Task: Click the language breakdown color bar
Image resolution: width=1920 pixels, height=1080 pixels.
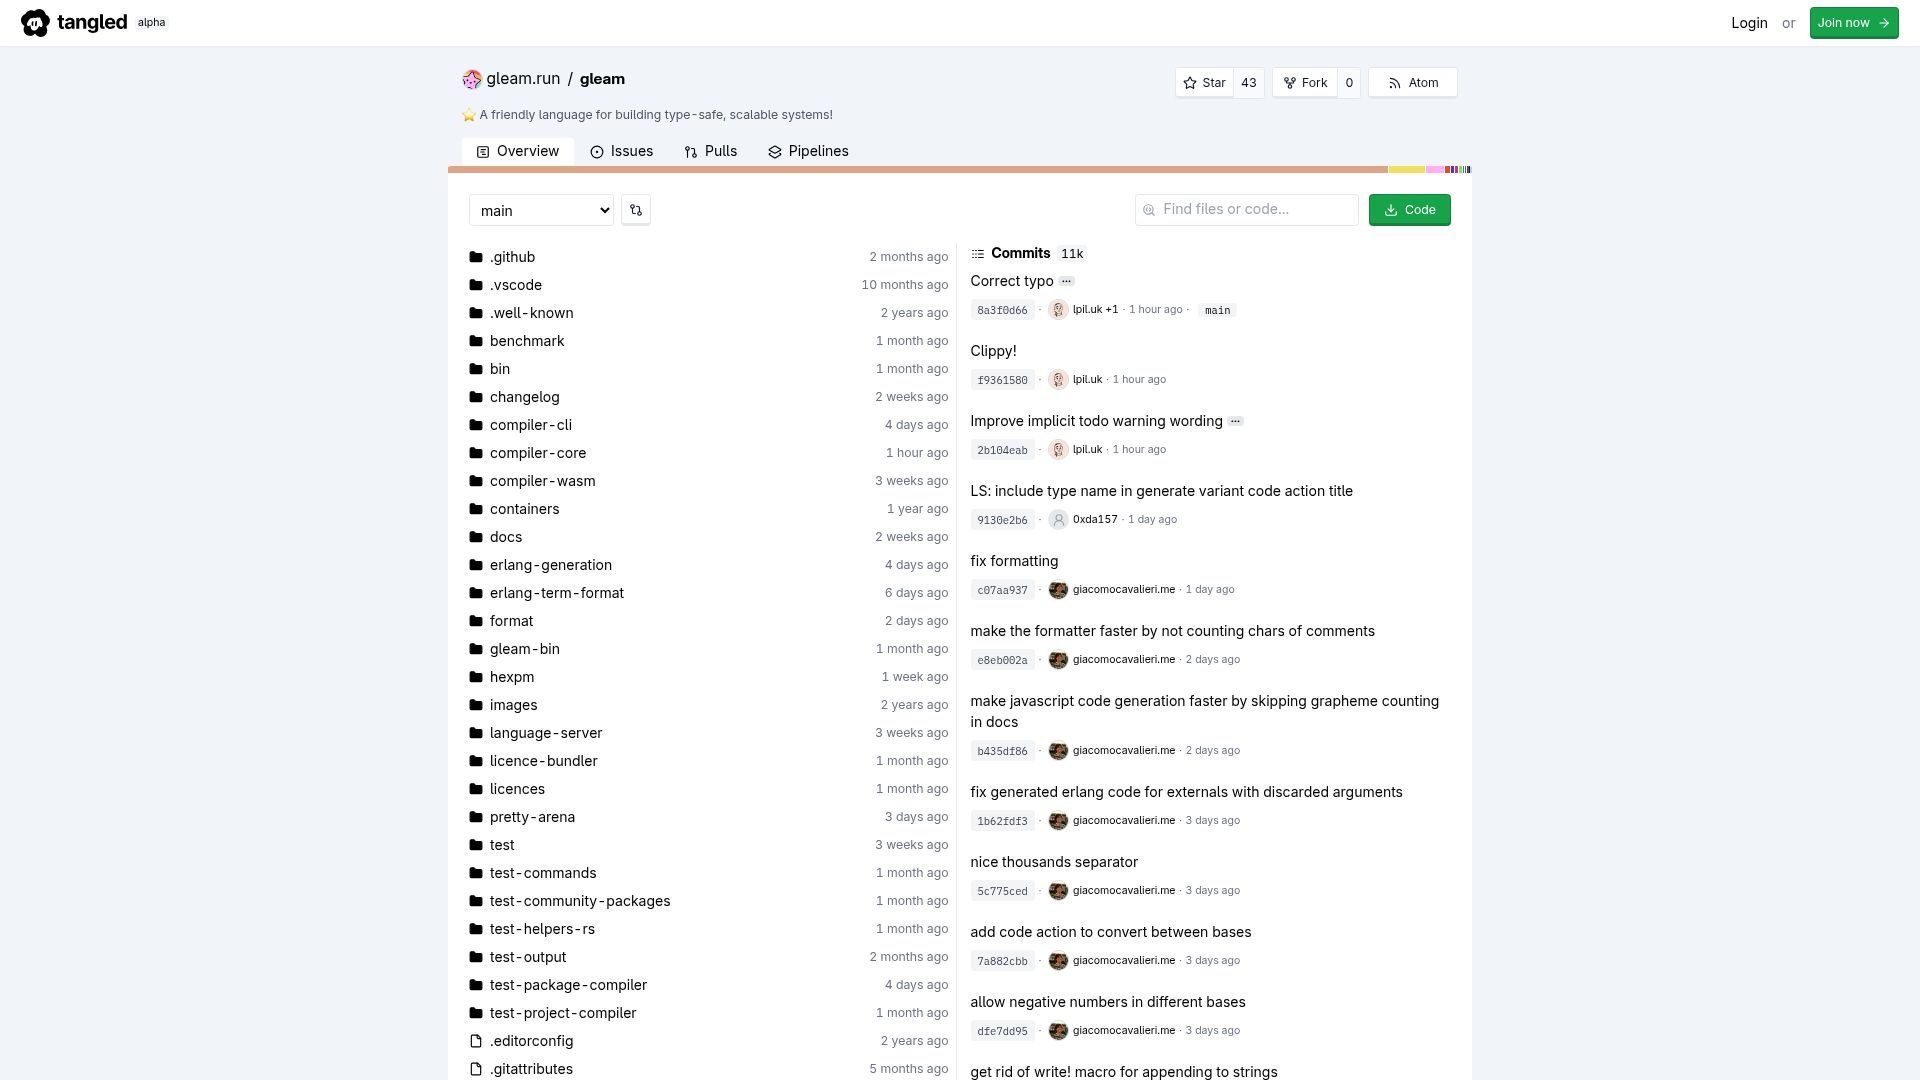Action: click(959, 170)
